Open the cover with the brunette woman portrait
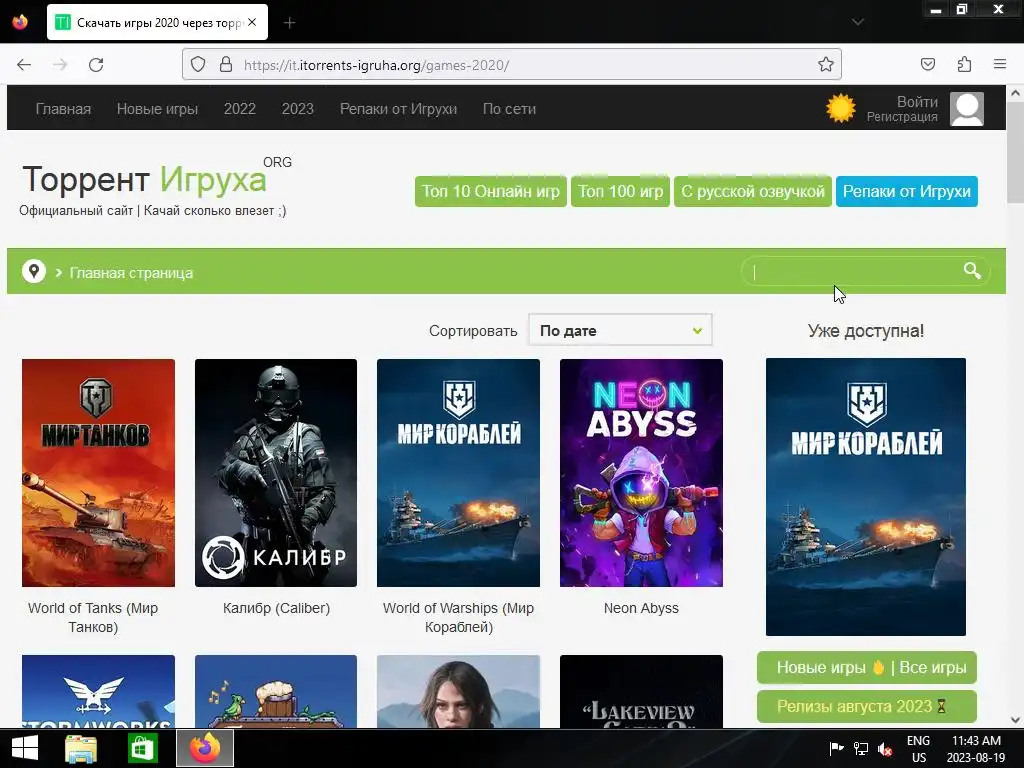This screenshot has height=768, width=1024. [458, 691]
